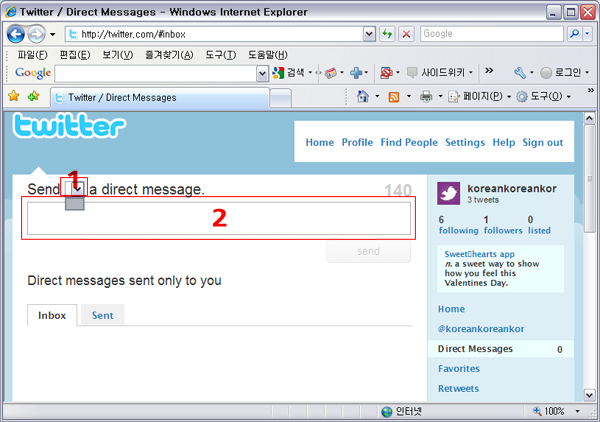Click the 1 followers link

coord(503,225)
